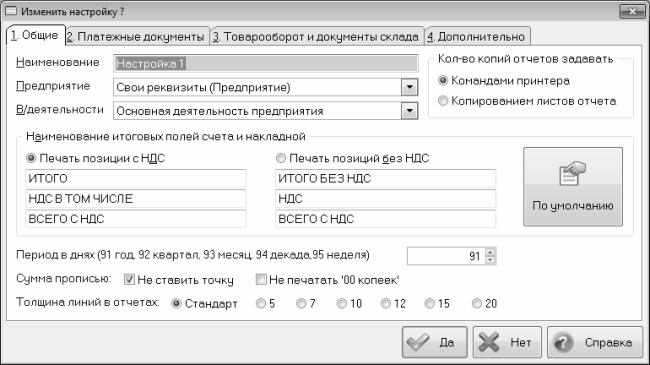This screenshot has height=365, width=650.
Task: Click the hand icon on По умолчанию button
Action: 572,174
